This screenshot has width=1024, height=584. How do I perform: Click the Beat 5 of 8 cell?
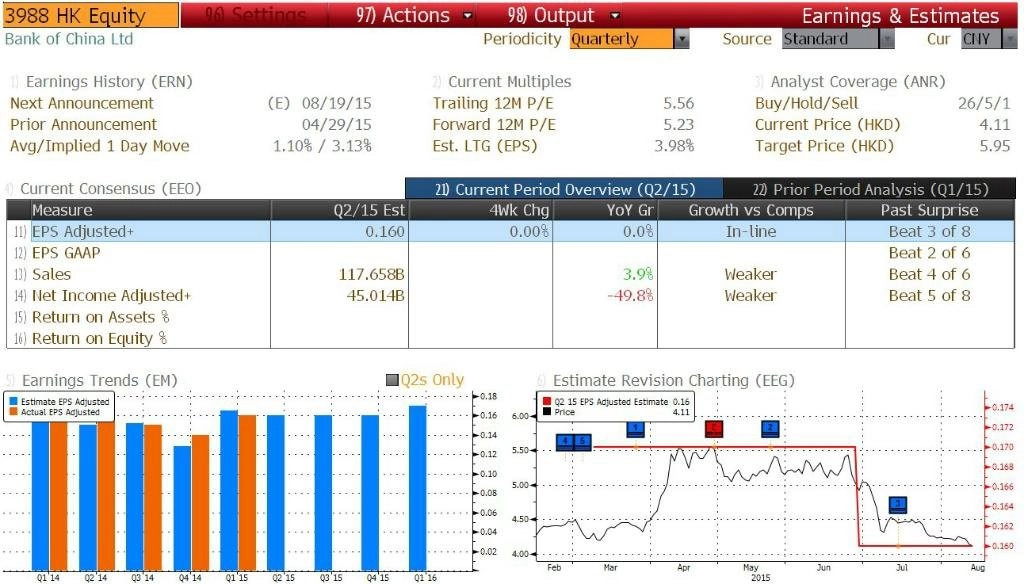click(x=930, y=296)
